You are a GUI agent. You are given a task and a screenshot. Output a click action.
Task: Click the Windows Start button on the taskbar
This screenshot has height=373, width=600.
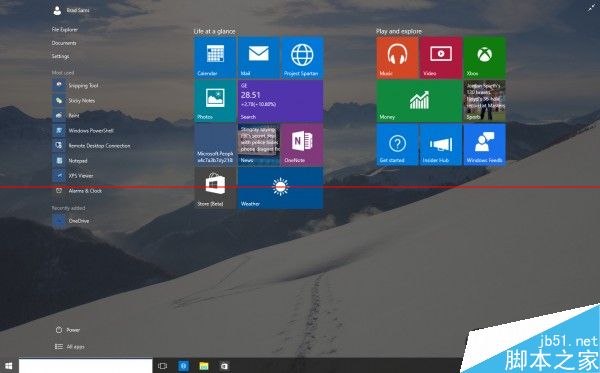pos(8,366)
